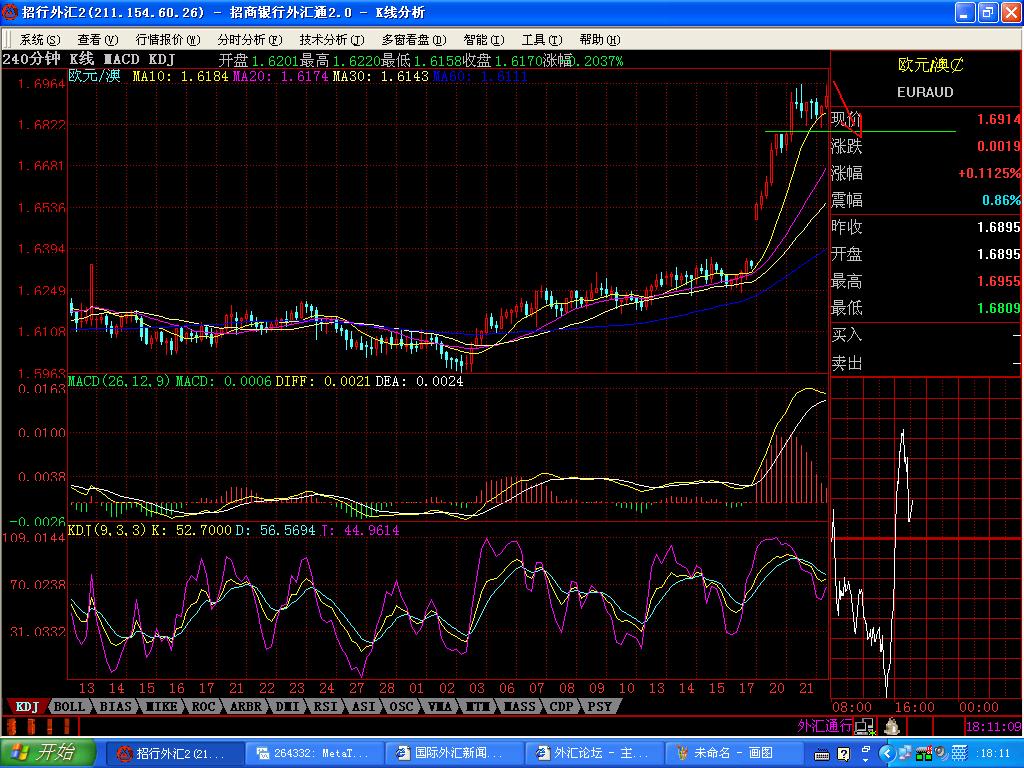Screen dimensions: 1024x768
Task: Switch to the MIKE indicator tab
Action: coord(161,707)
